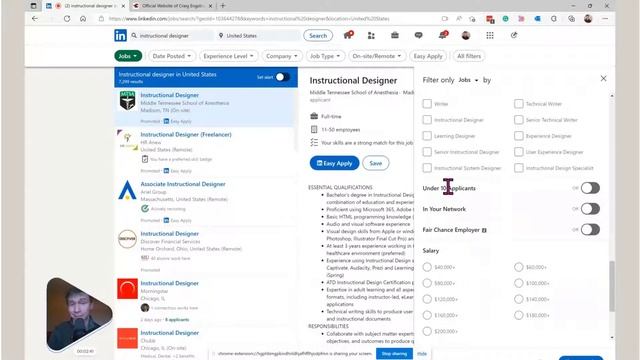Expand the Experience Level filter

pos(228,56)
